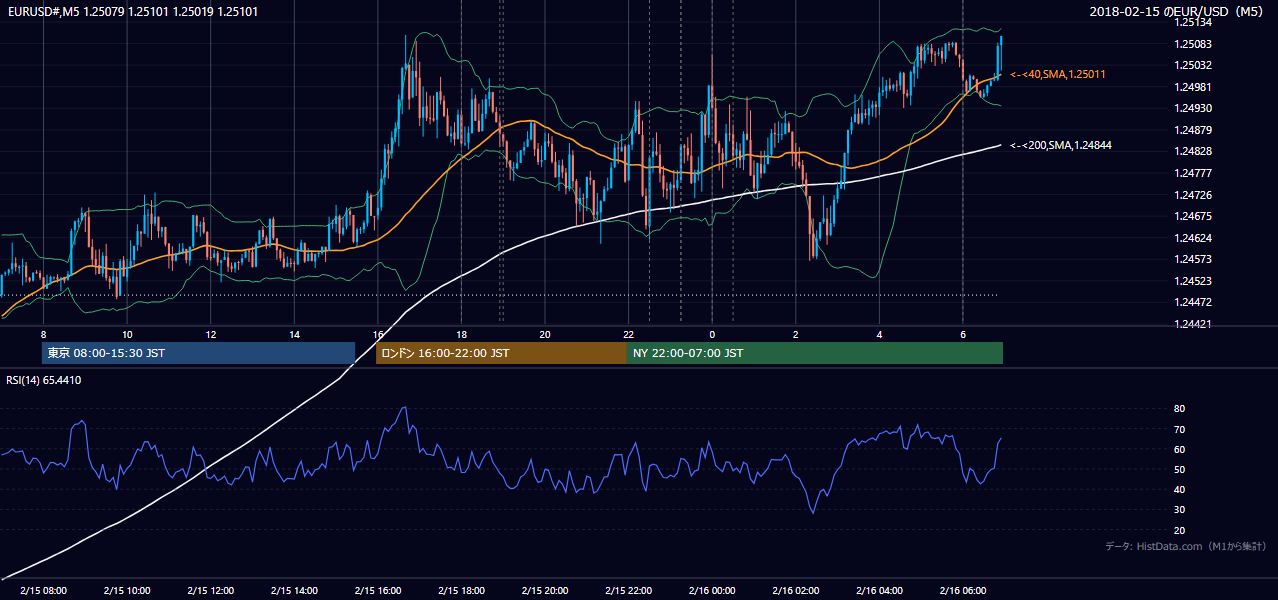Select the ロンドン 16:00-22:00 JST session bar
Viewport: 1278px width, 600px height.
501,353
